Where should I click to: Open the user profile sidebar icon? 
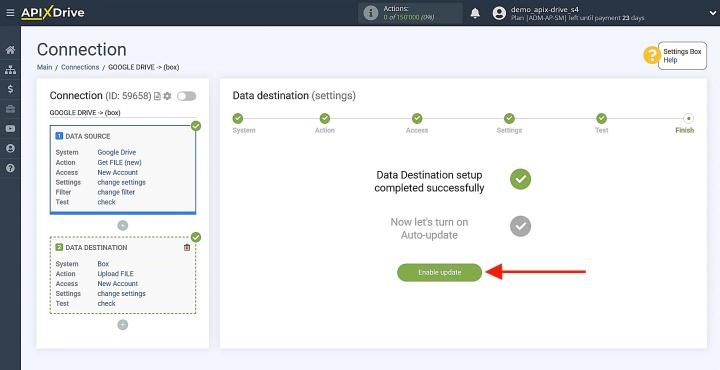[10, 148]
